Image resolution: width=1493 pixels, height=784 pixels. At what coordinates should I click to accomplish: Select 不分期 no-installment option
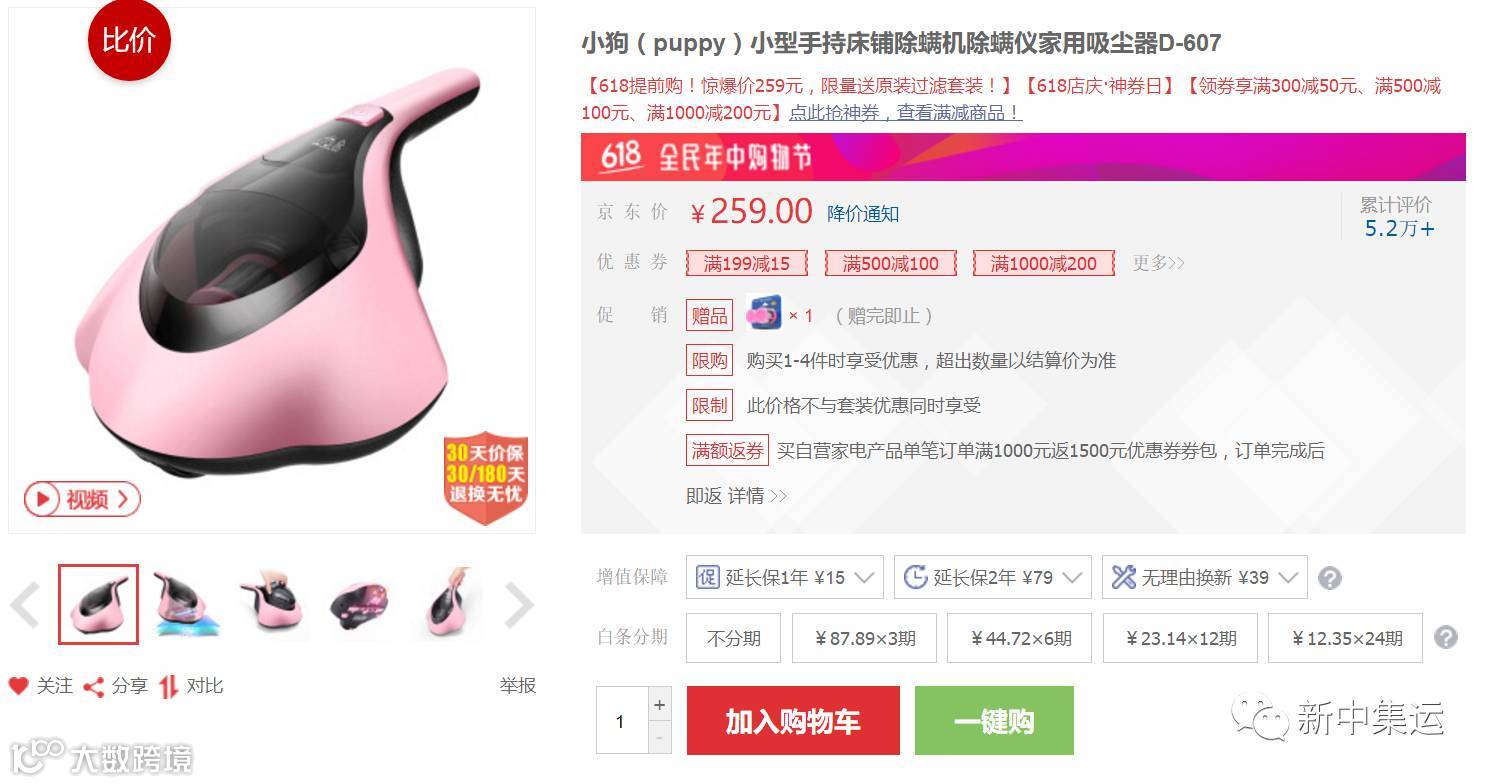[x=733, y=638]
